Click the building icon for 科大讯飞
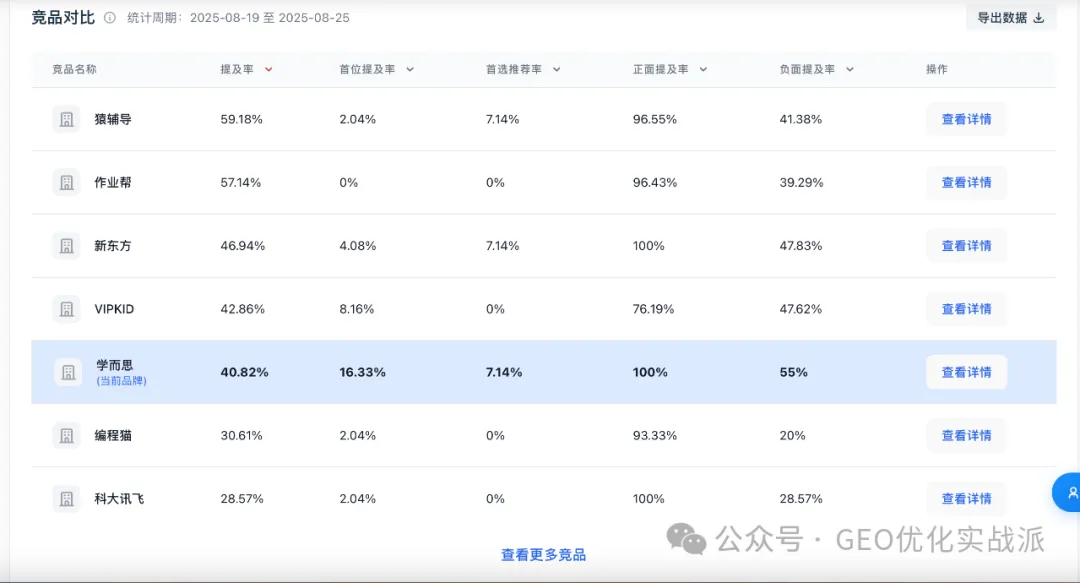The width and height of the screenshot is (1080, 583). pos(67,499)
